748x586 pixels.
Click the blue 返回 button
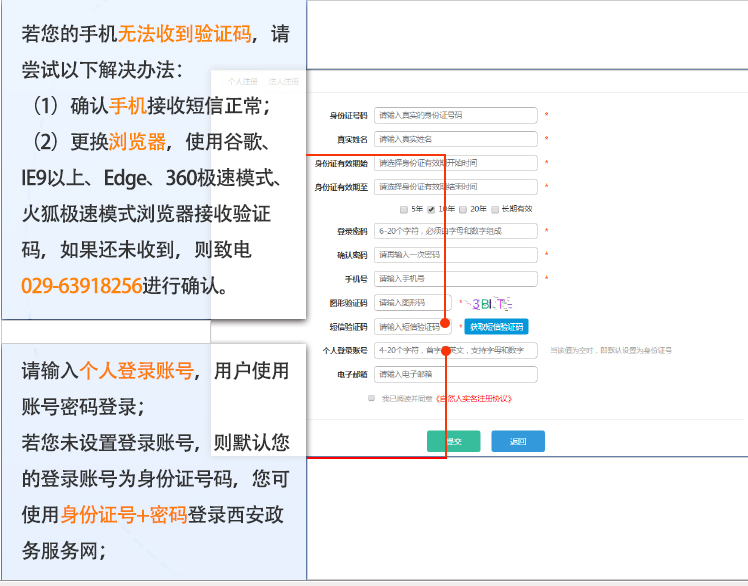517,441
